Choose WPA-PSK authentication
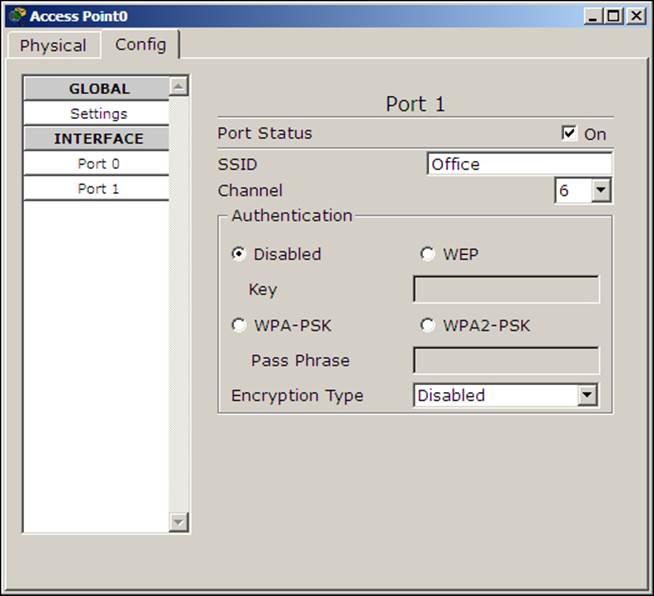 tap(239, 325)
